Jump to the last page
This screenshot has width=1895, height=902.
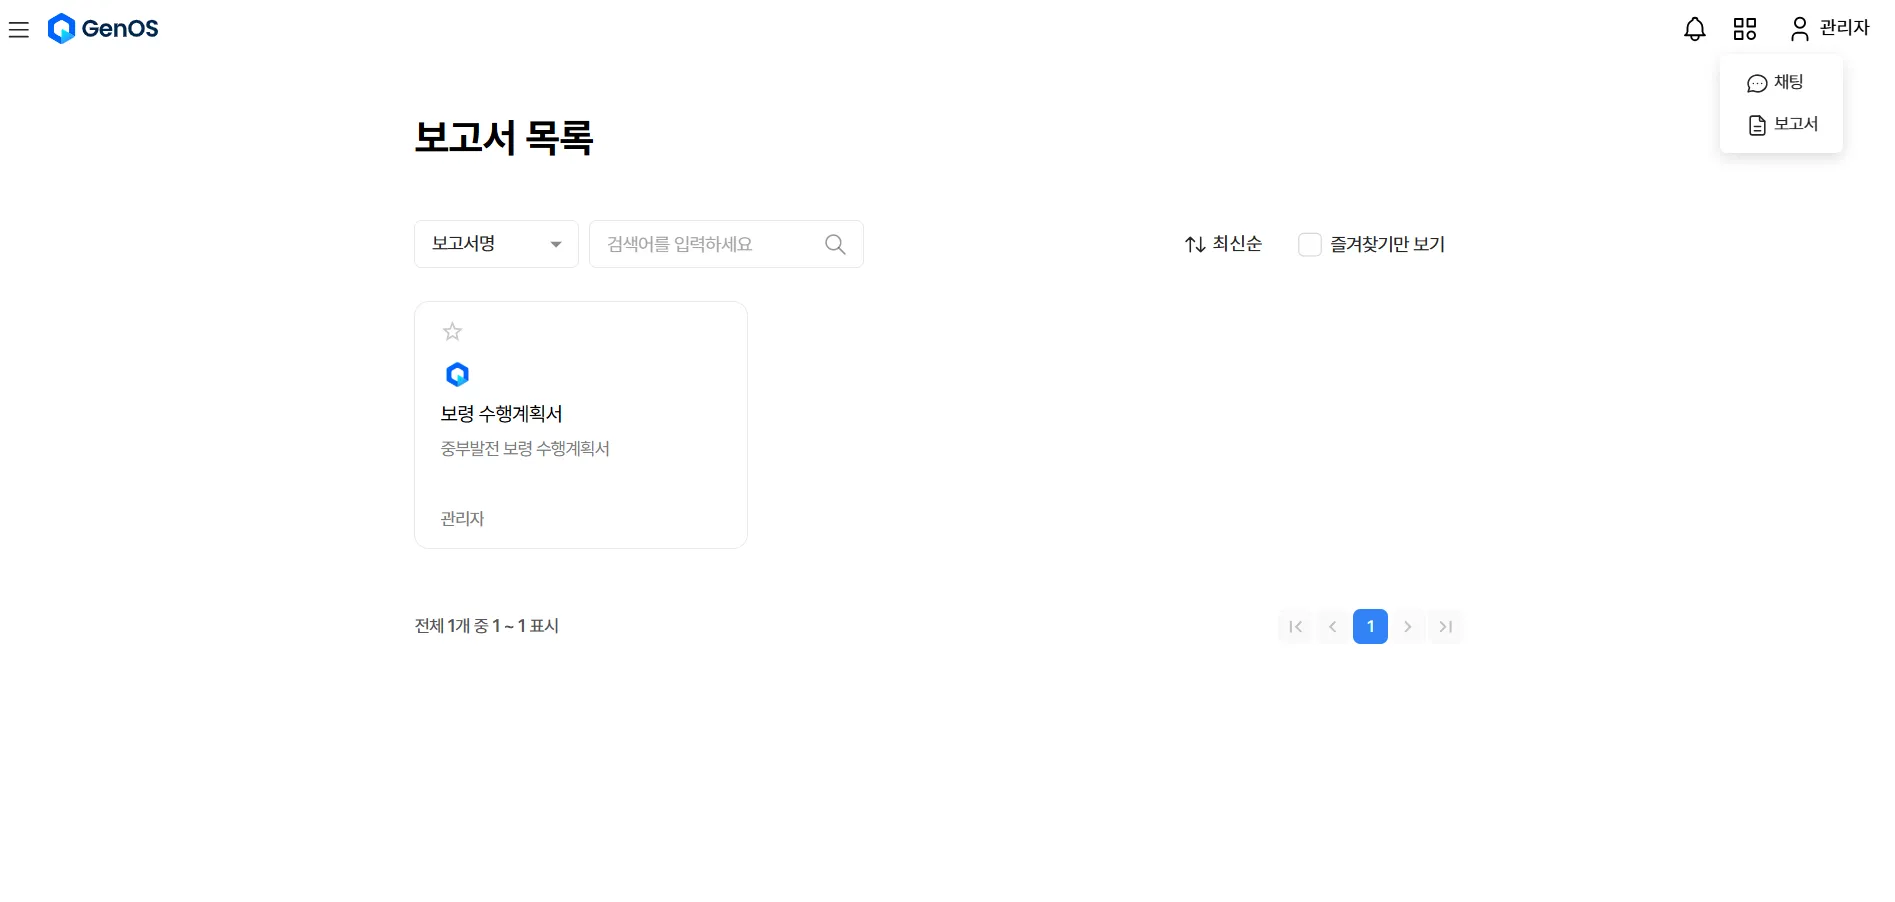pyautogui.click(x=1445, y=627)
